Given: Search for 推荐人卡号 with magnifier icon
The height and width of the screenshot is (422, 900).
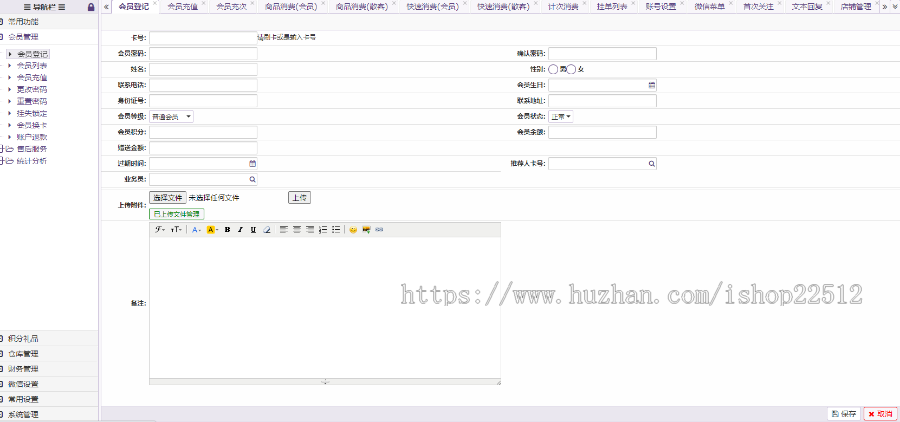Looking at the screenshot, I should 651,164.
